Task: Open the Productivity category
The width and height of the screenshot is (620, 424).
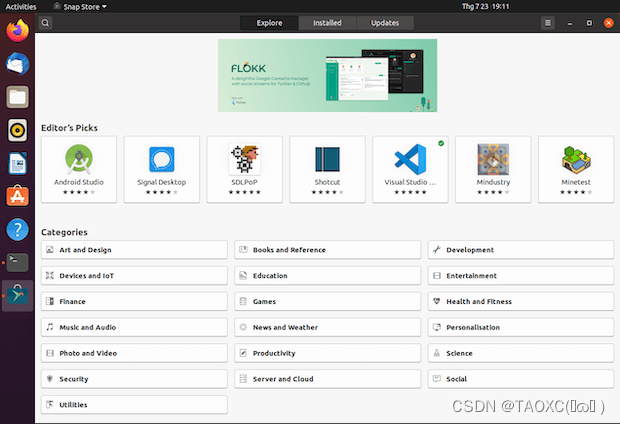Action: pos(327,353)
